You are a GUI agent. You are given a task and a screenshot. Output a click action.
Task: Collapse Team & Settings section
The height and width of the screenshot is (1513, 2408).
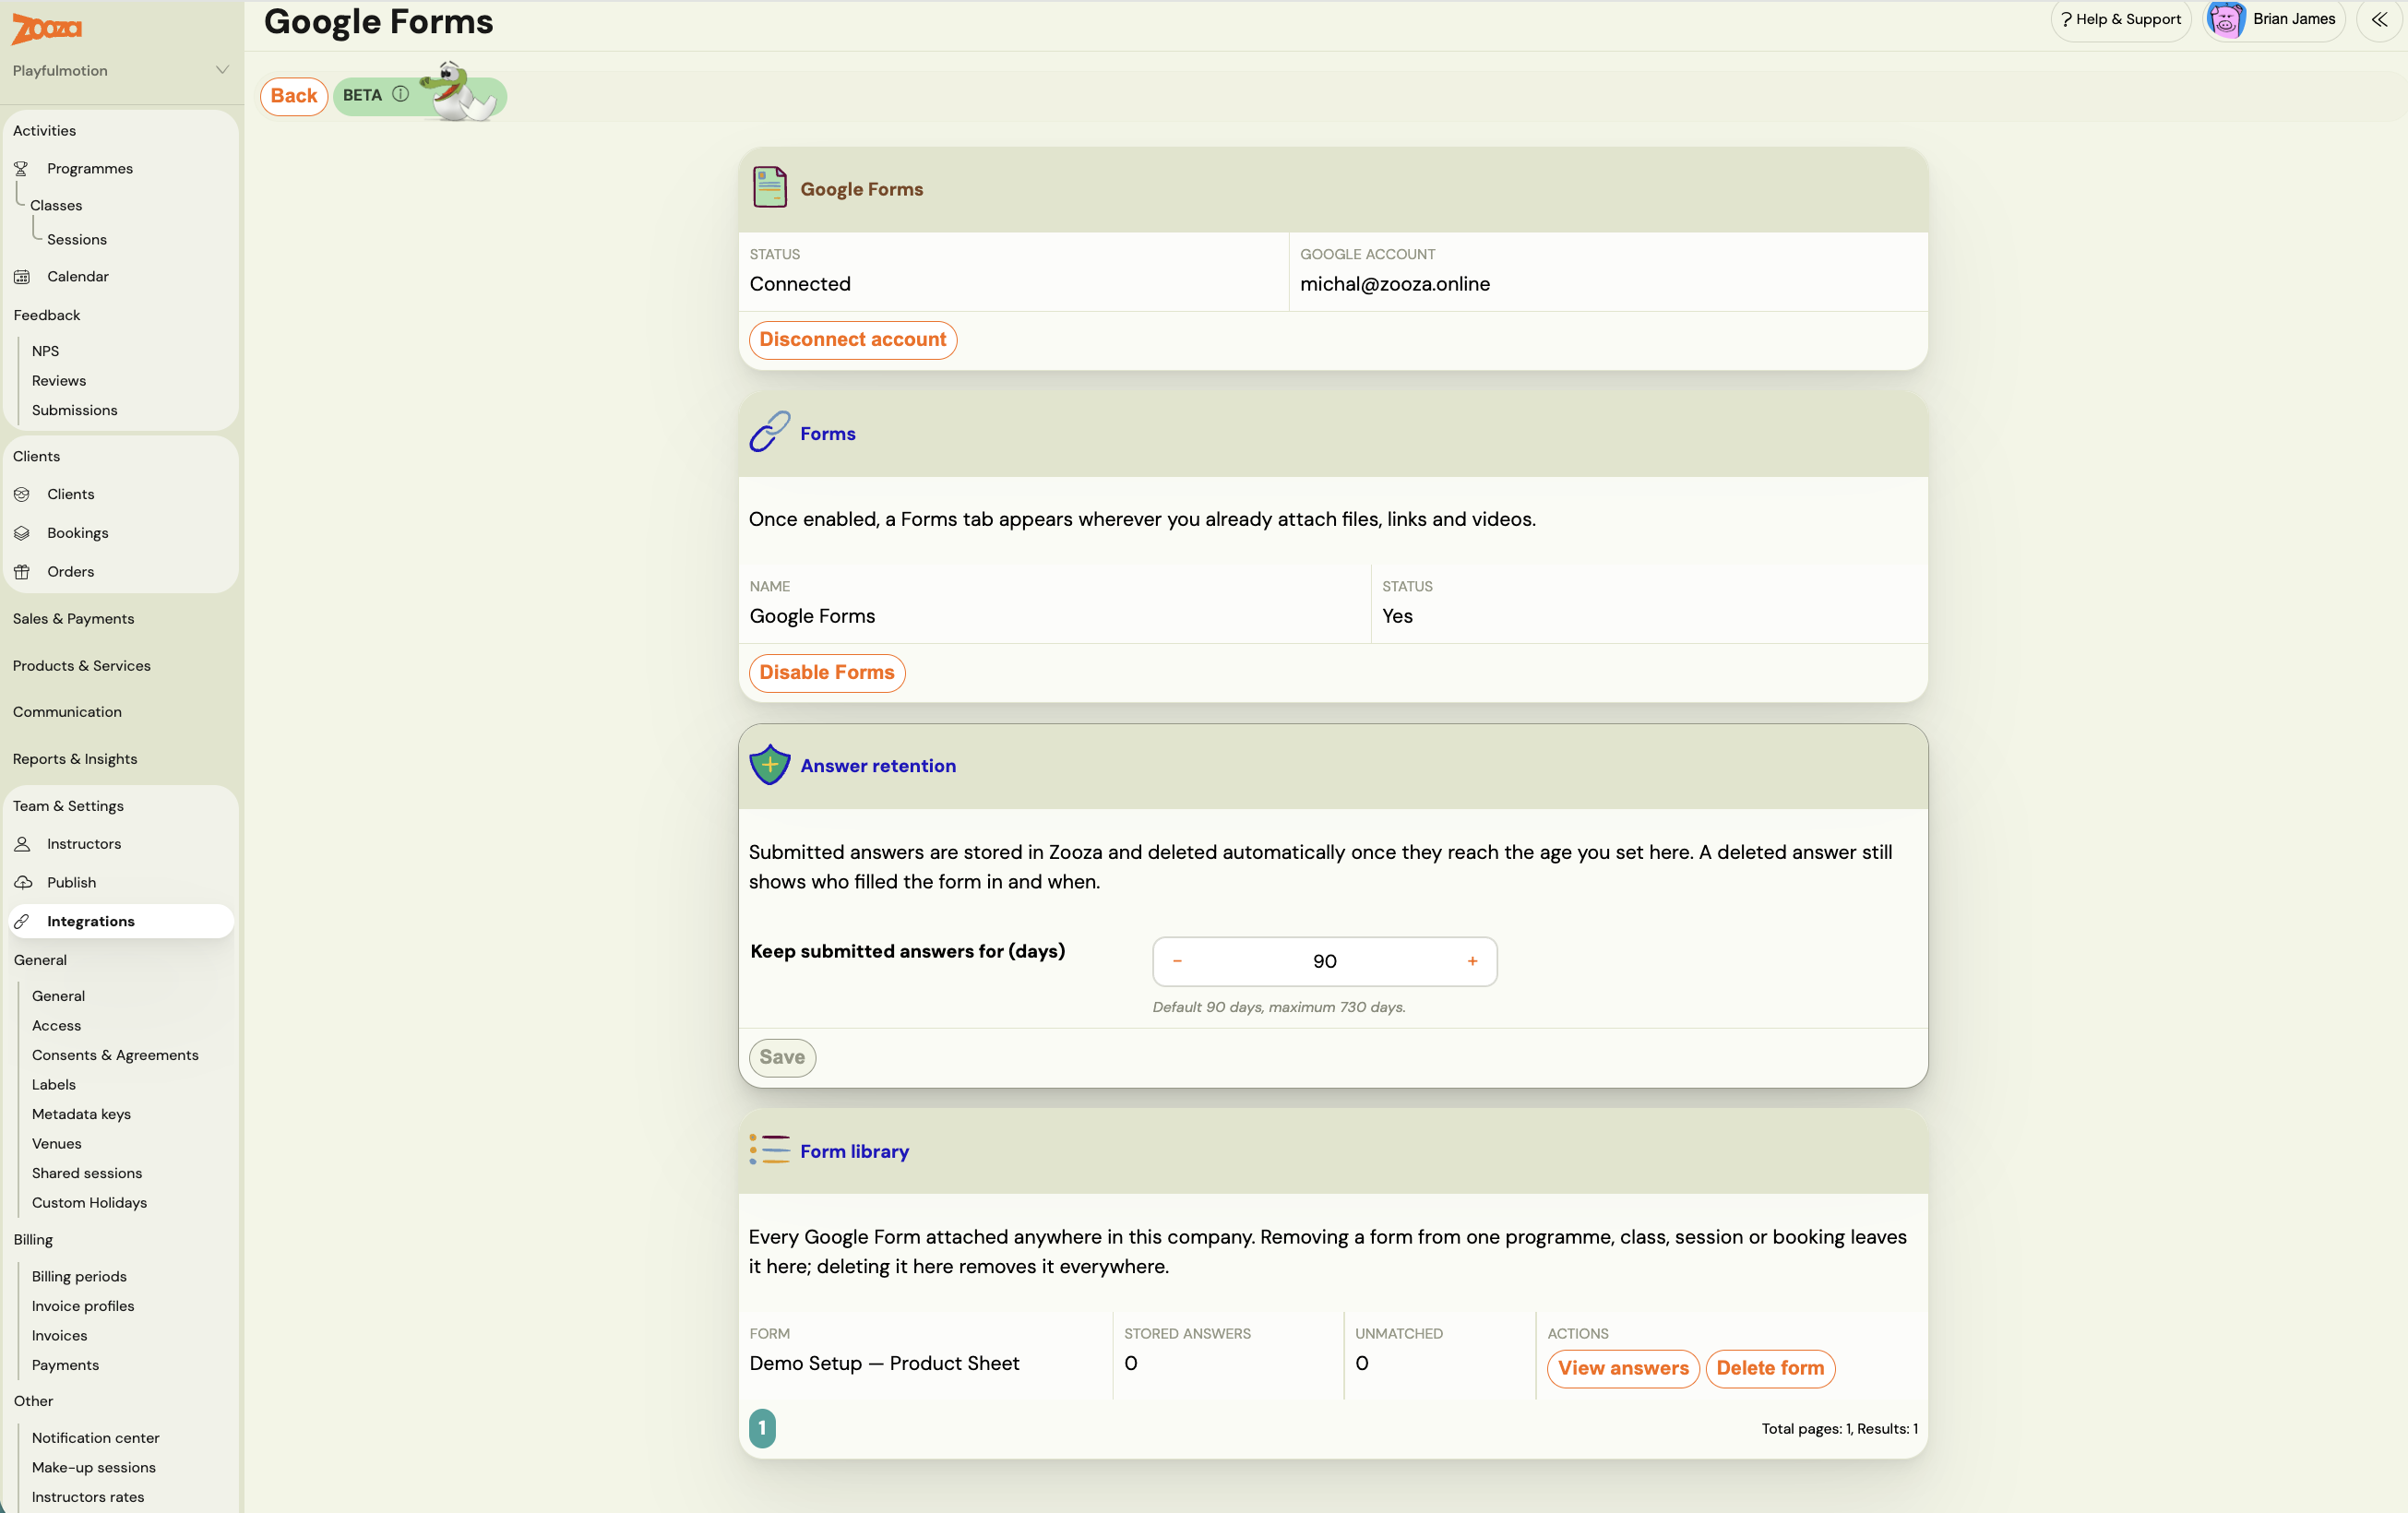click(68, 806)
